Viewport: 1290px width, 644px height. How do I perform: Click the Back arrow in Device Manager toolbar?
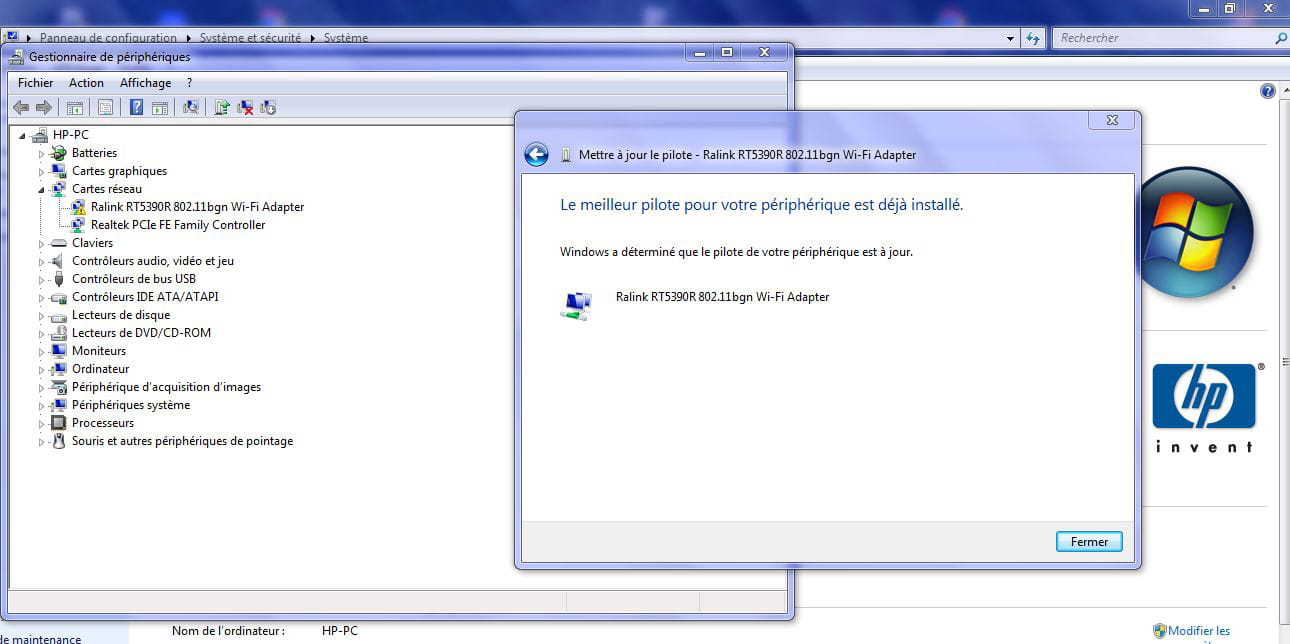point(21,107)
